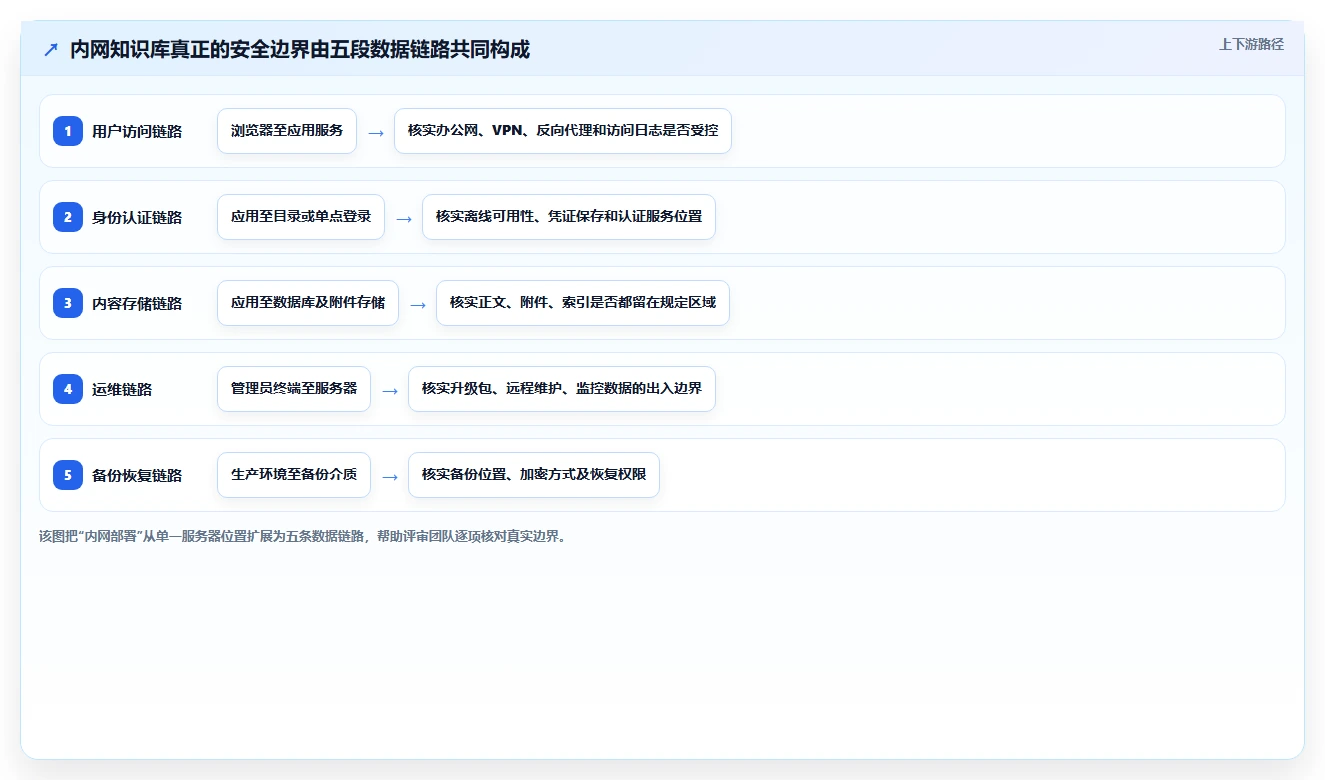Select the 运维链路 label
The height and width of the screenshot is (780, 1325).
(122, 389)
